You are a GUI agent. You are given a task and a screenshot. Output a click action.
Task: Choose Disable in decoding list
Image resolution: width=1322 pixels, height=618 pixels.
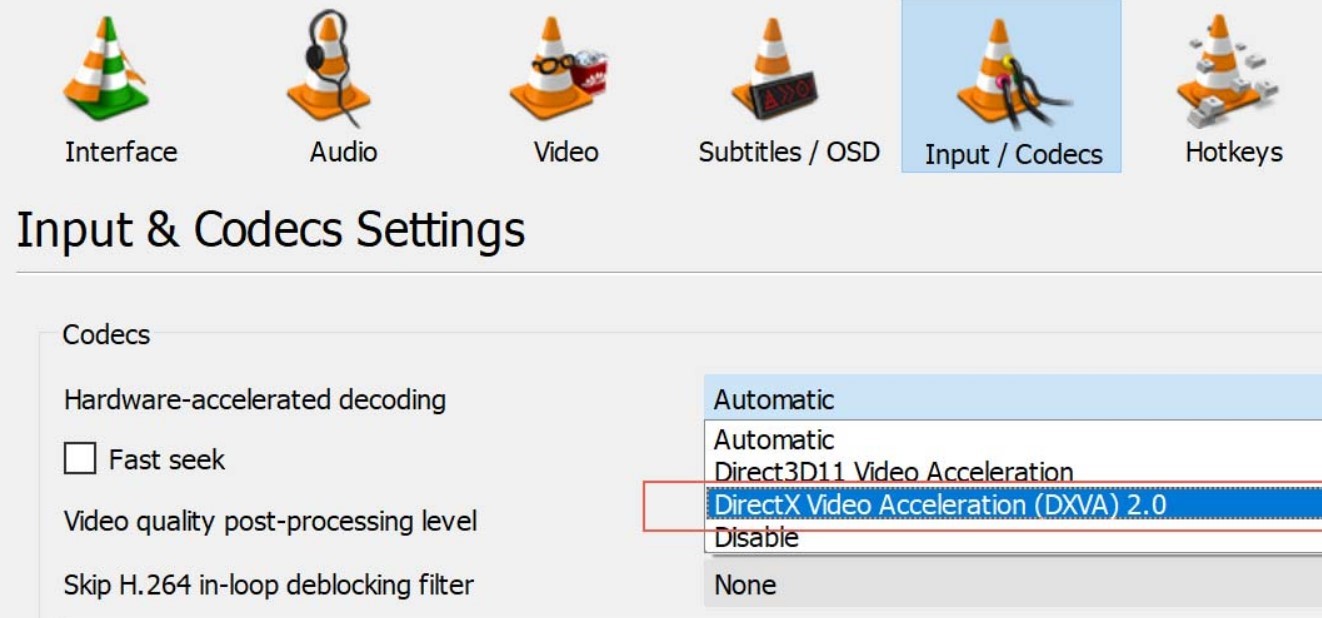[x=756, y=538]
